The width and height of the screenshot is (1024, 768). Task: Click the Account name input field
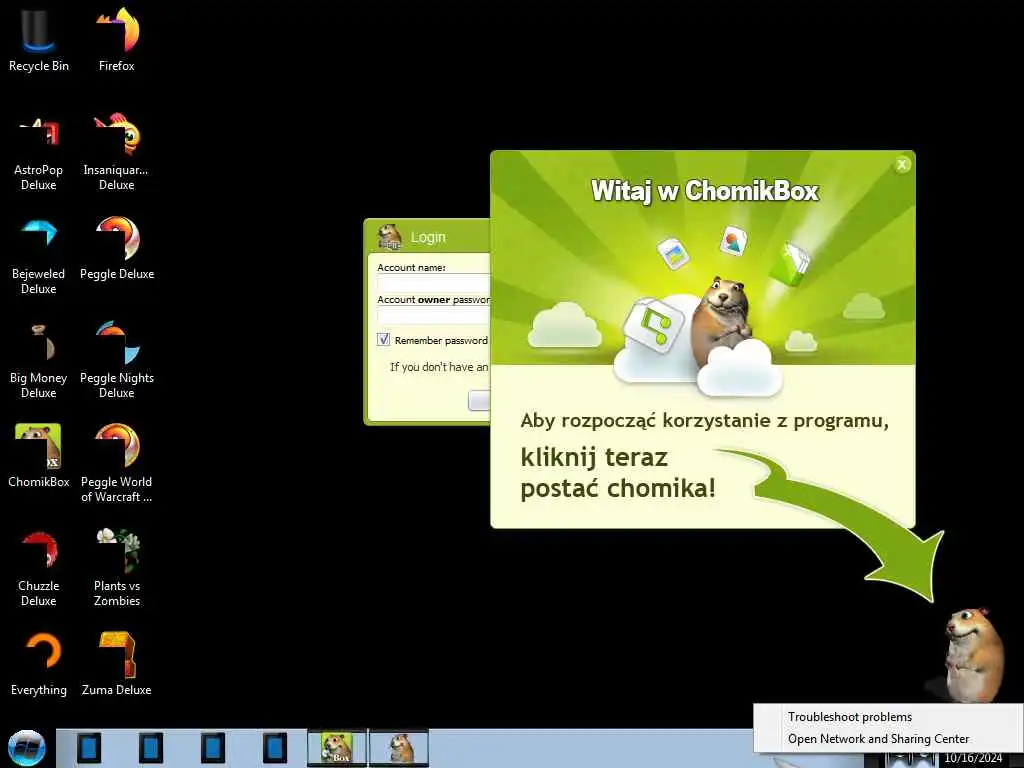pyautogui.click(x=434, y=283)
